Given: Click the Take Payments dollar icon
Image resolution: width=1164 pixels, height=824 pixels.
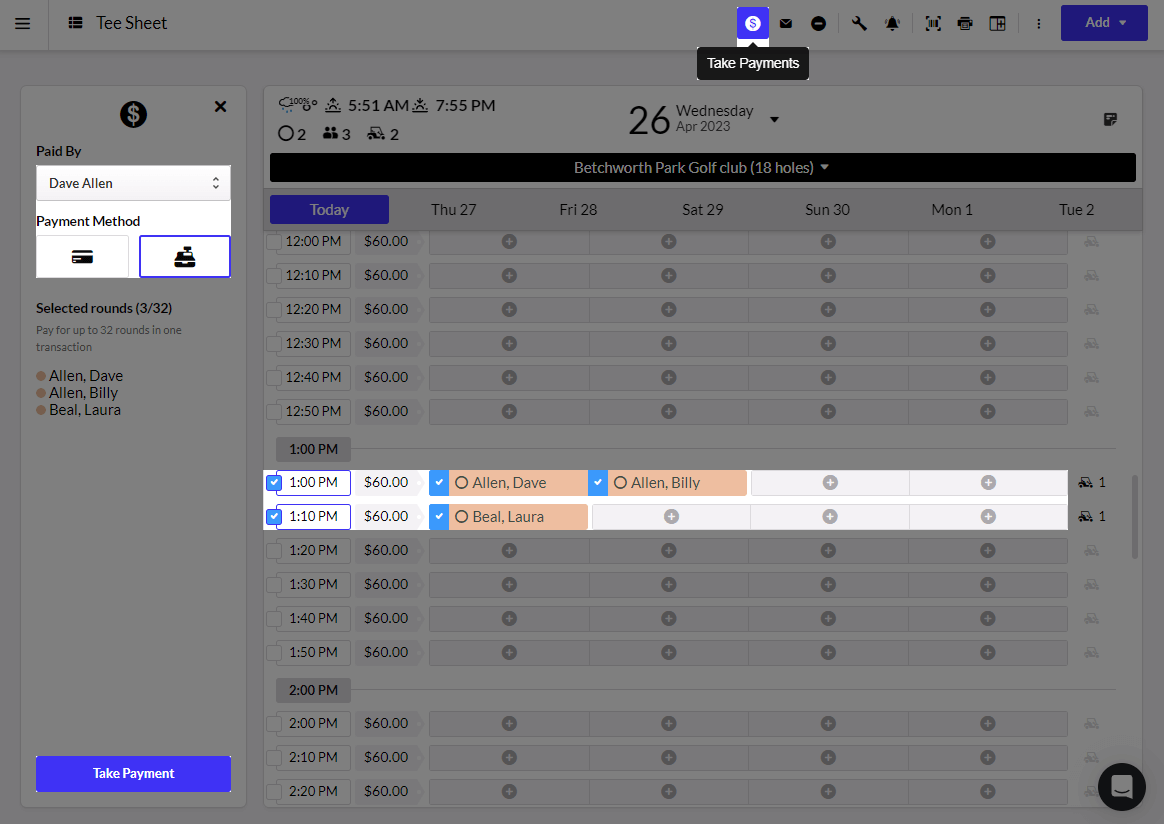Looking at the screenshot, I should pos(753,23).
